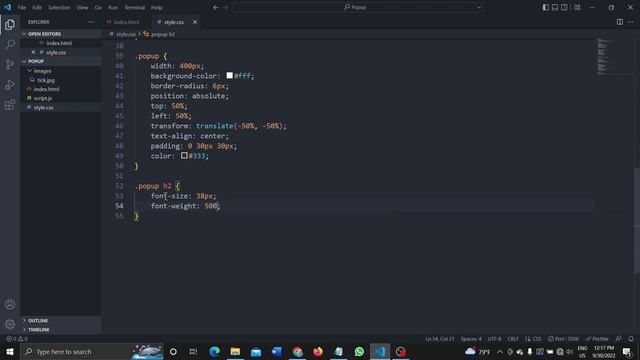Image resolution: width=640 pixels, height=360 pixels.
Task: Open the command center dropdown arrow
Action: (x=479, y=7)
